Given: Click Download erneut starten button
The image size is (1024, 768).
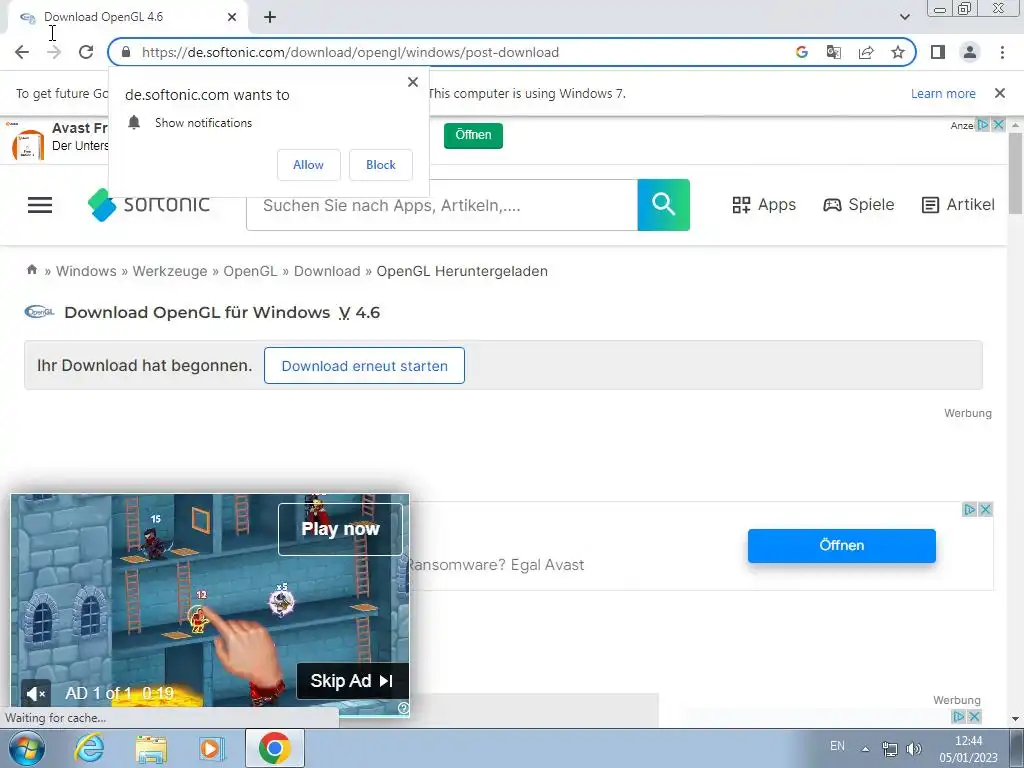Looking at the screenshot, I should pos(364,366).
